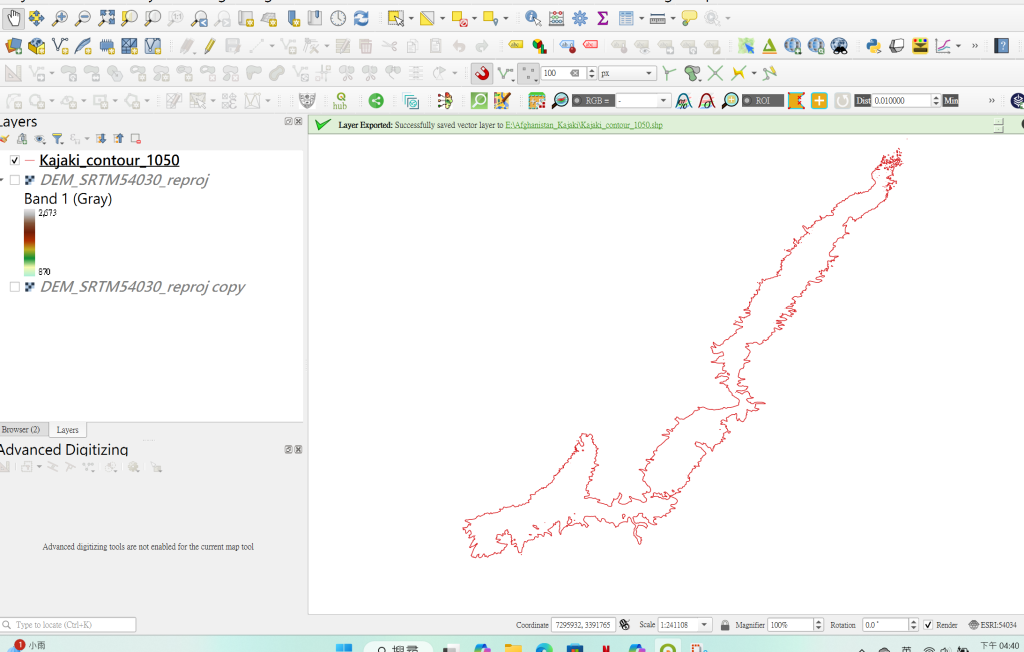Switch to the Browser (2) tab

tap(21, 429)
